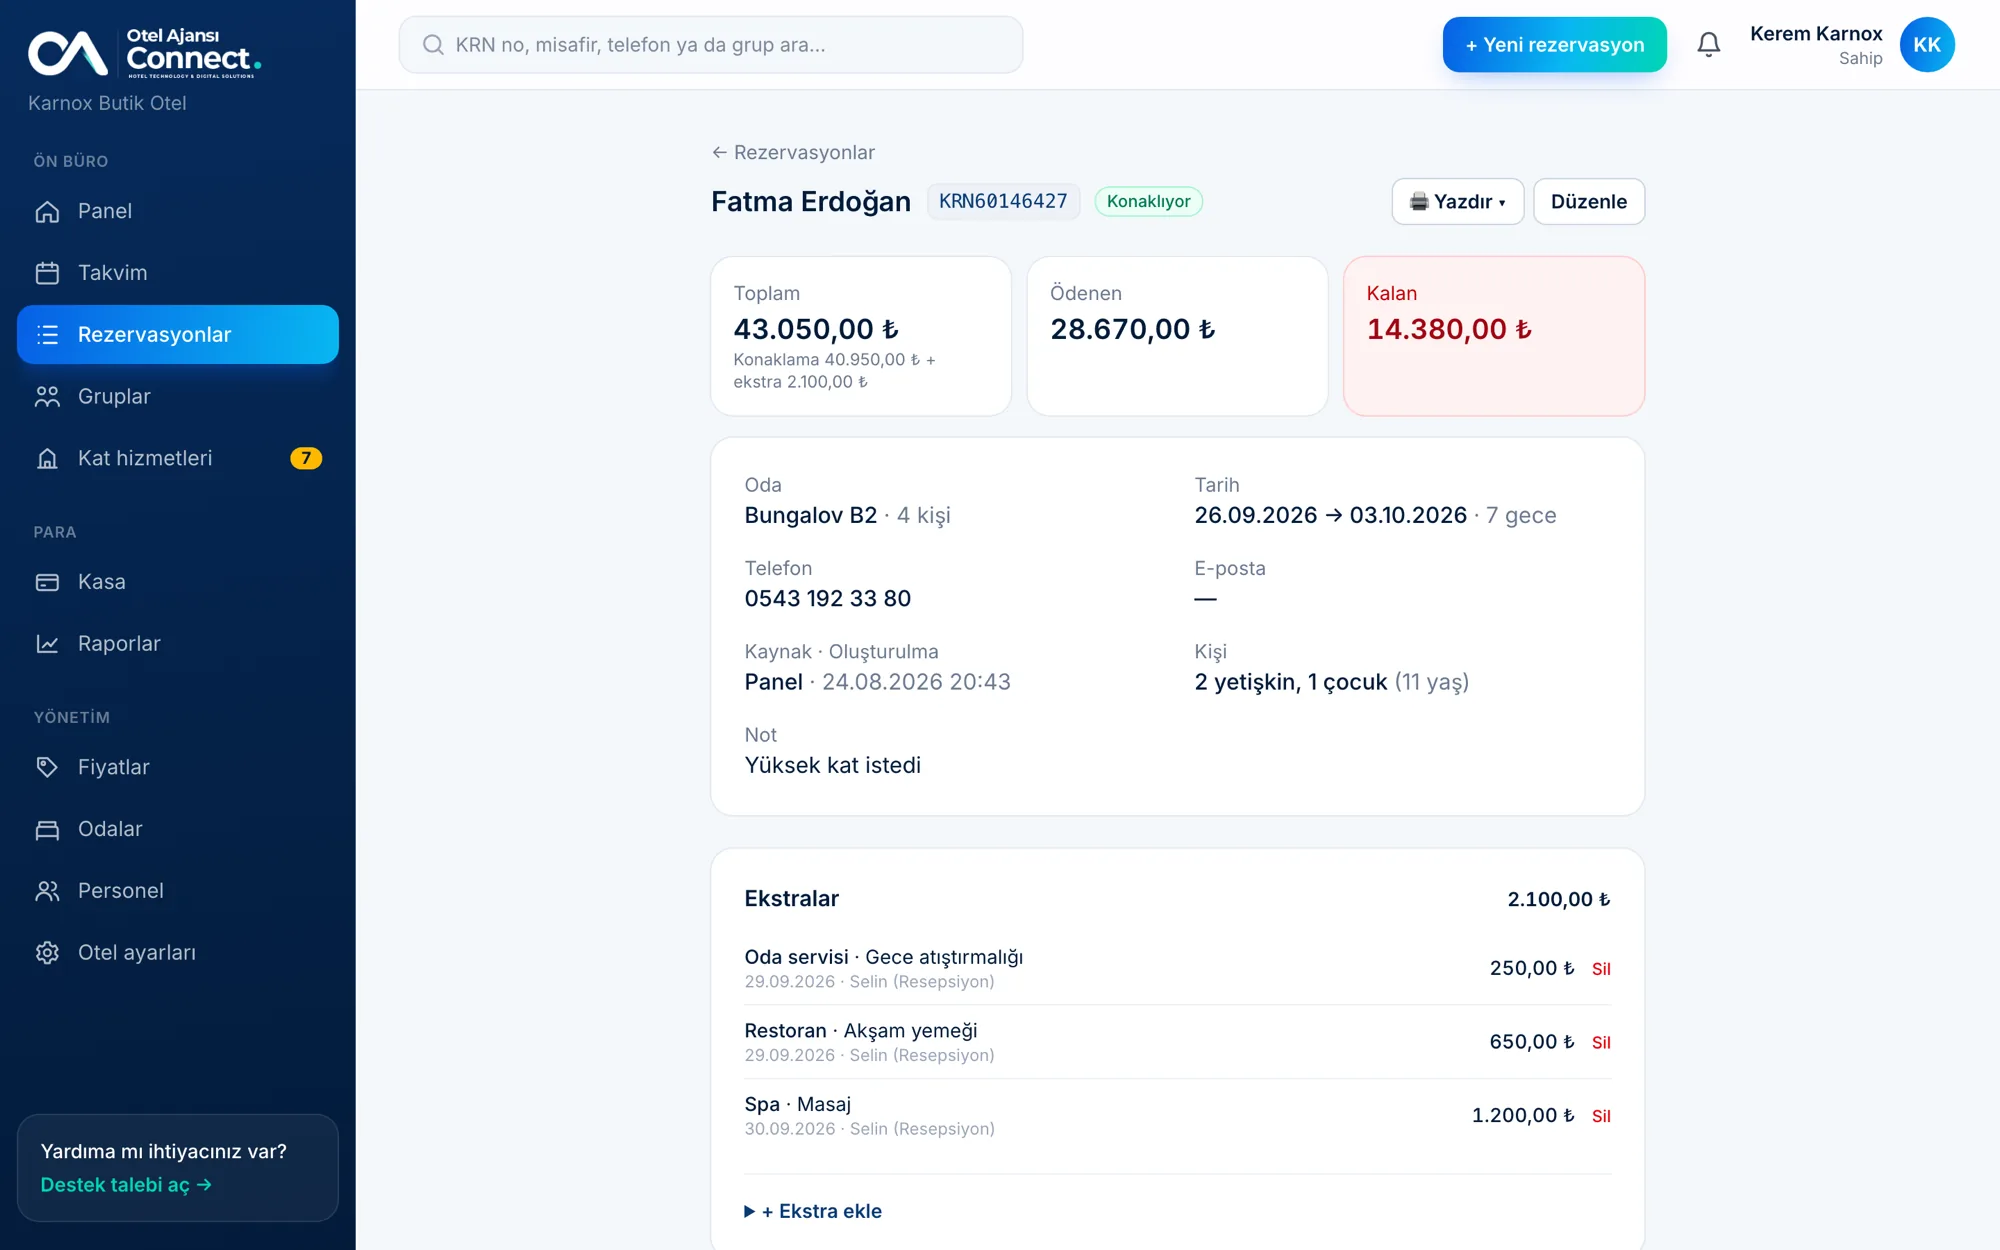Open the Yazdır print dropdown
The width and height of the screenshot is (2000, 1250).
pos(1458,202)
